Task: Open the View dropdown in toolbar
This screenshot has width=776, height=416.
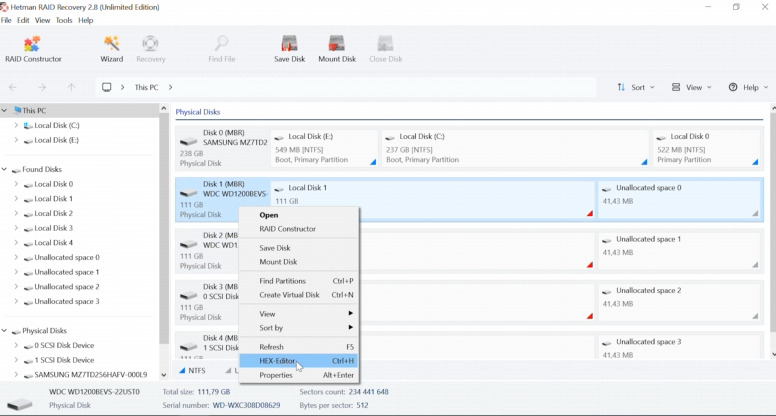Action: point(691,87)
